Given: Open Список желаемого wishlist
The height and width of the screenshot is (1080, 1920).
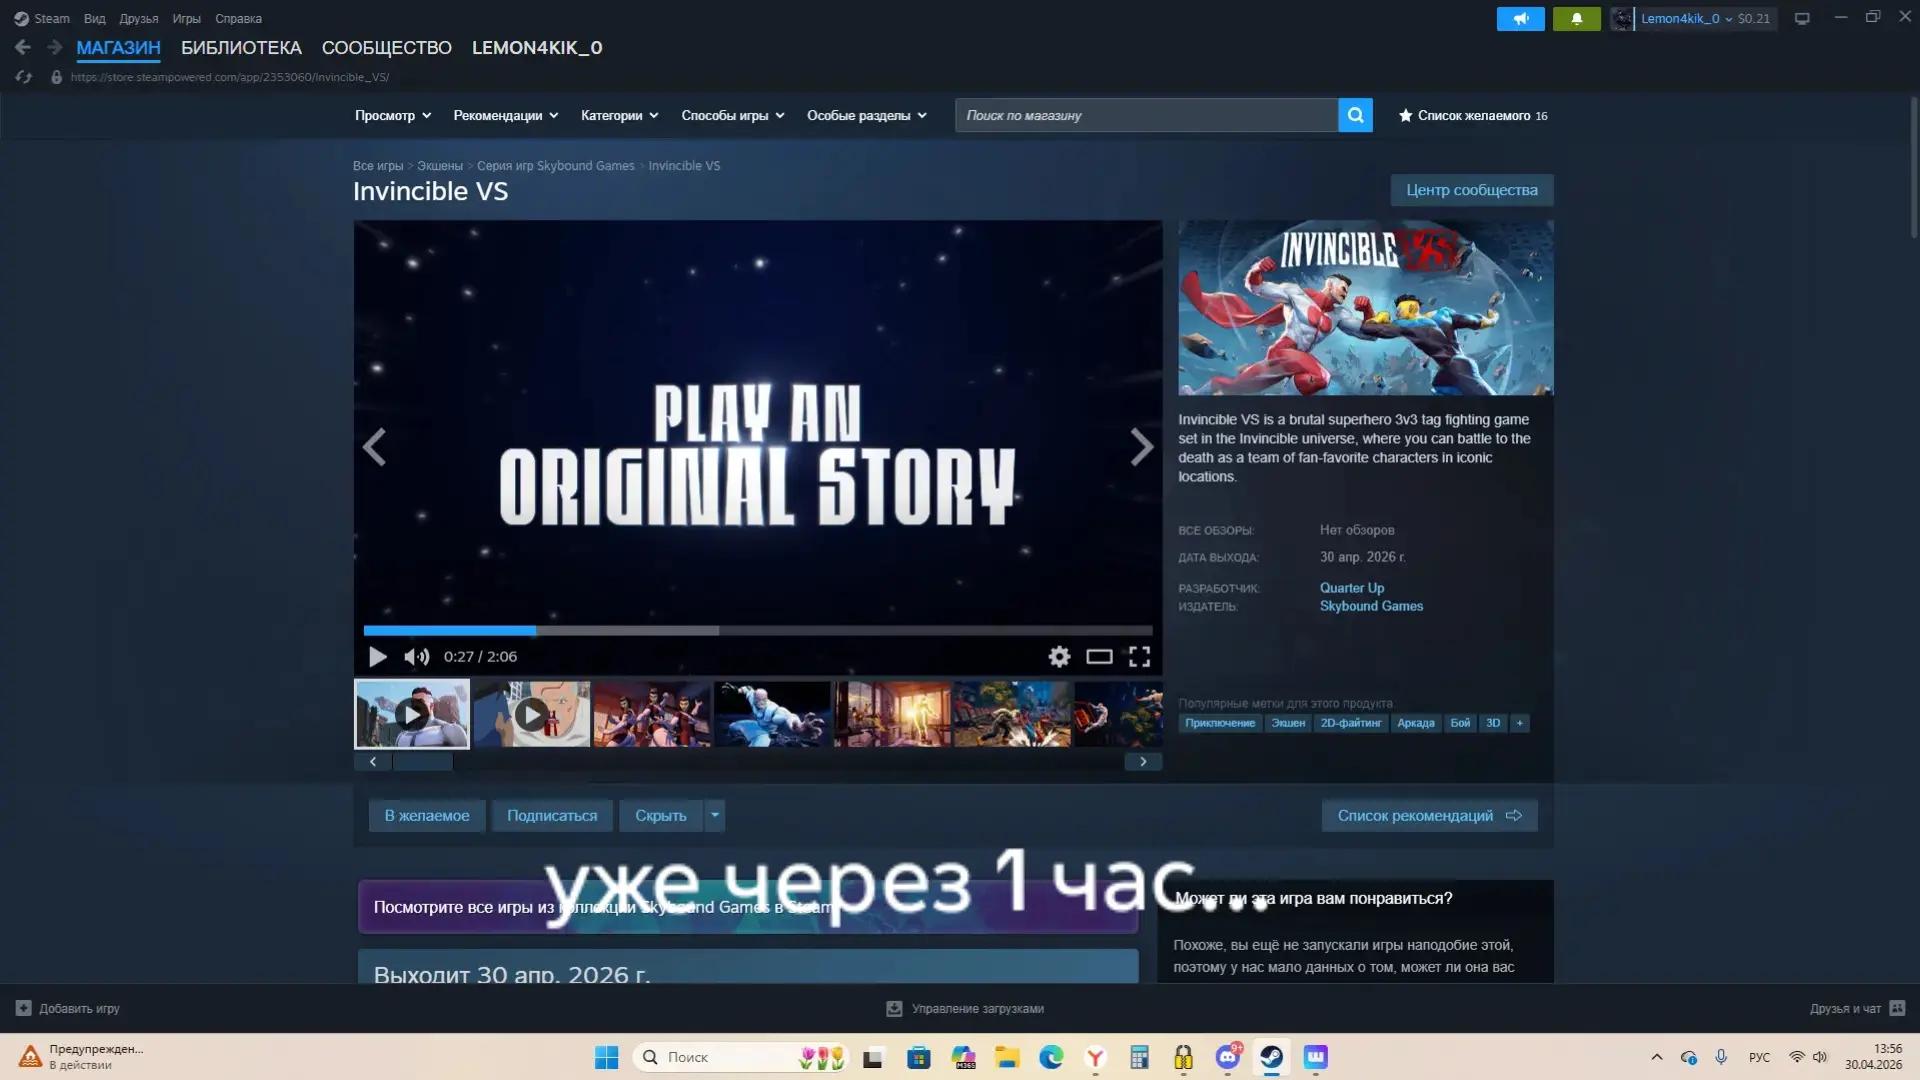Looking at the screenshot, I should 1473,116.
